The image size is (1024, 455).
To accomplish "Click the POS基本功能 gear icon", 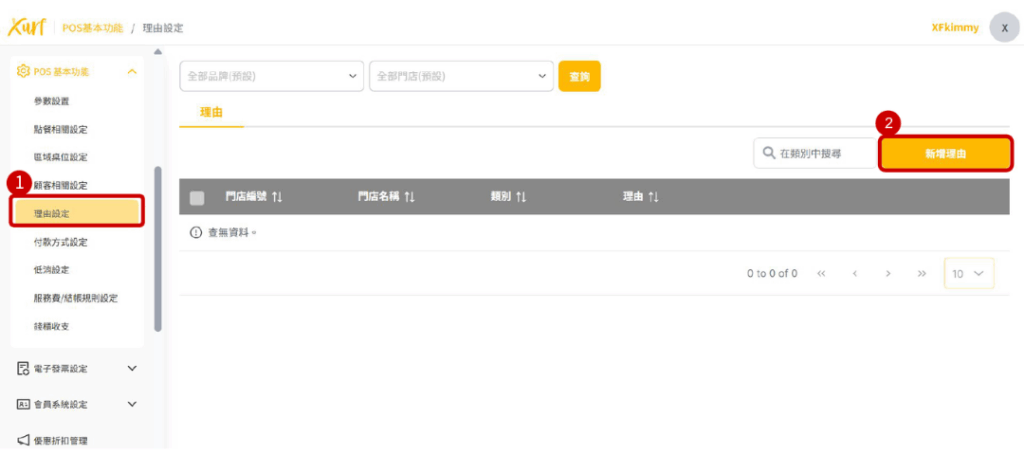I will [23, 72].
